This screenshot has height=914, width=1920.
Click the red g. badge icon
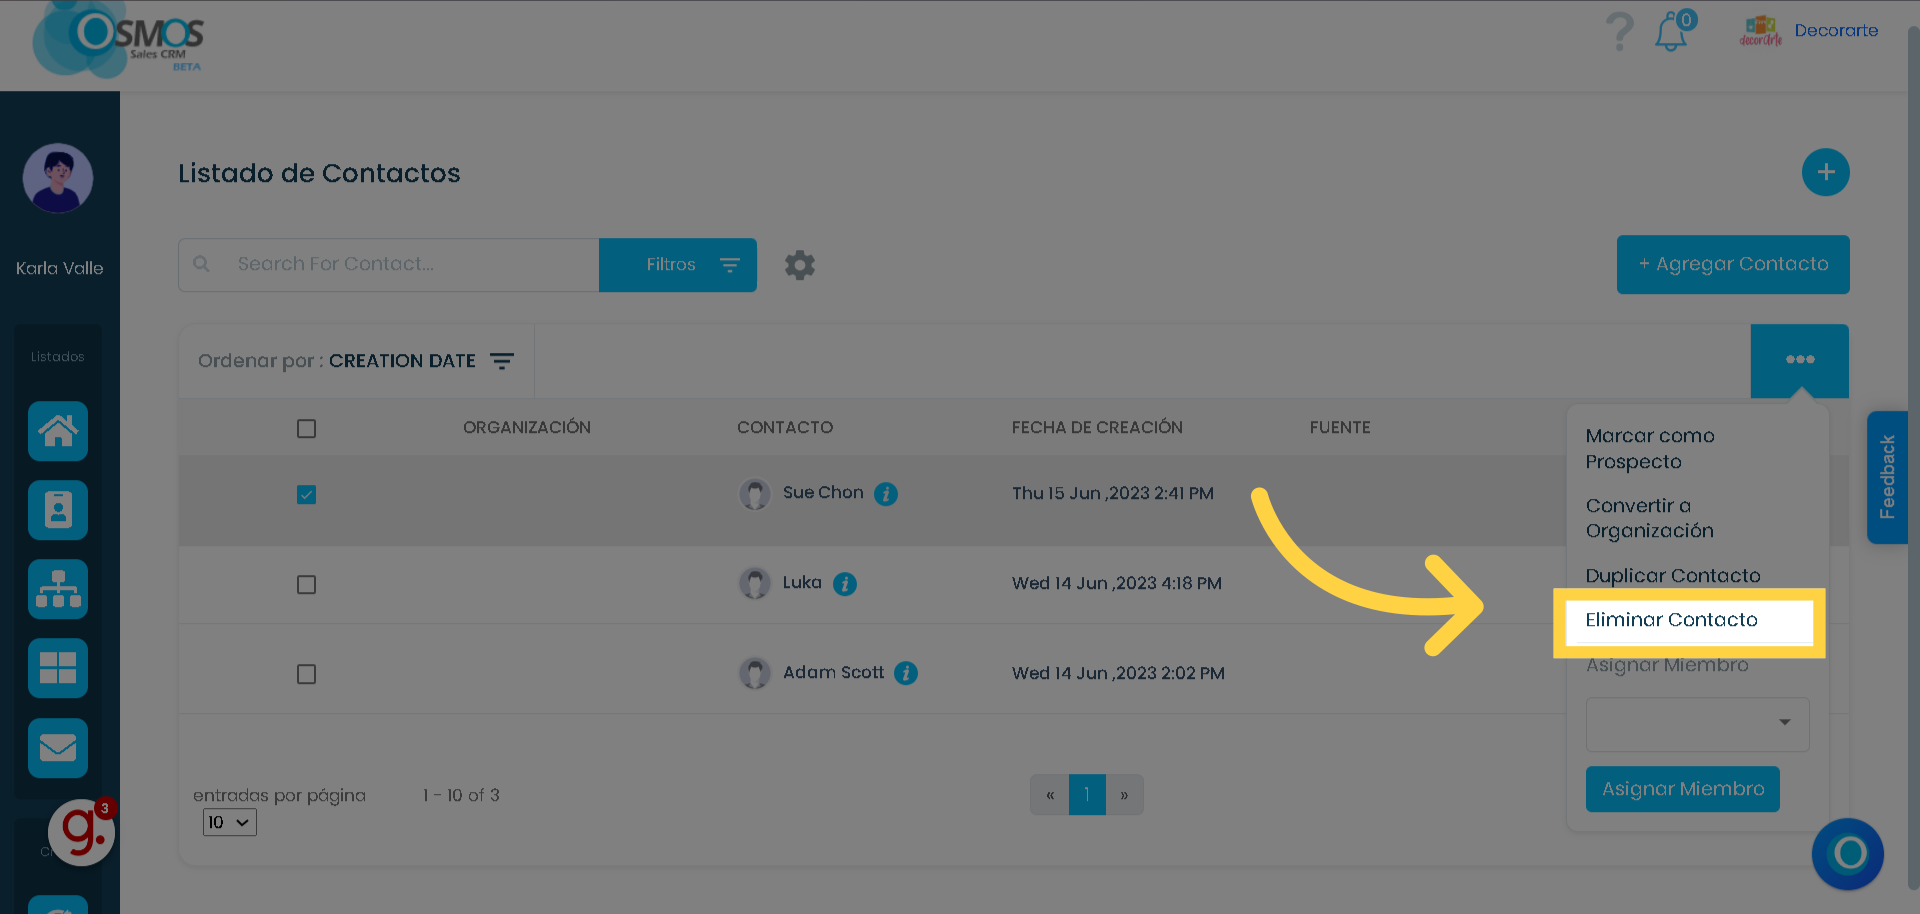click(82, 832)
